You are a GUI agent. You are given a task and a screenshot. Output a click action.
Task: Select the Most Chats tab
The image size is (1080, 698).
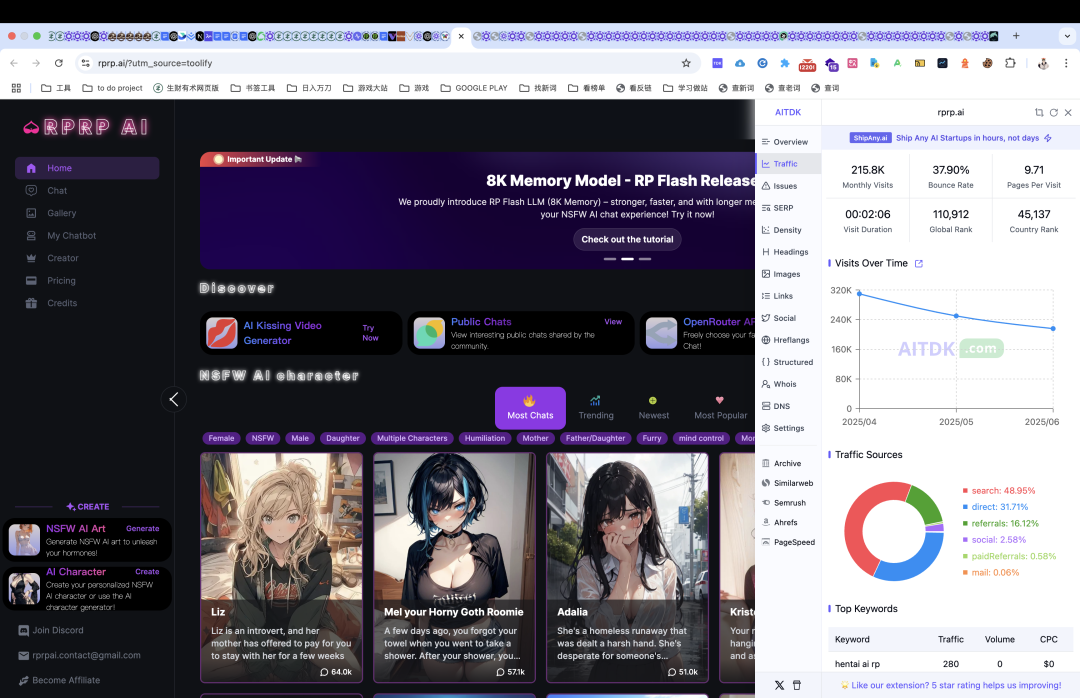(x=530, y=407)
